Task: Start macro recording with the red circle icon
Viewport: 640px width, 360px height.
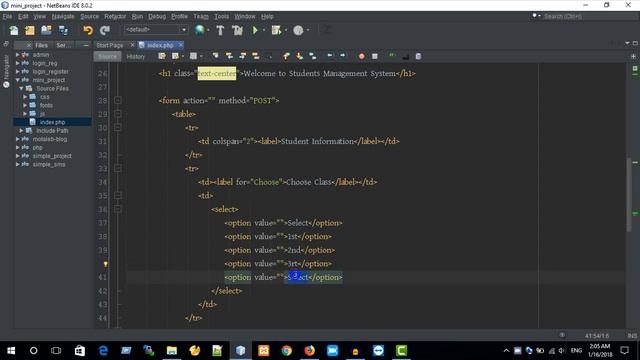Action: (x=361, y=56)
